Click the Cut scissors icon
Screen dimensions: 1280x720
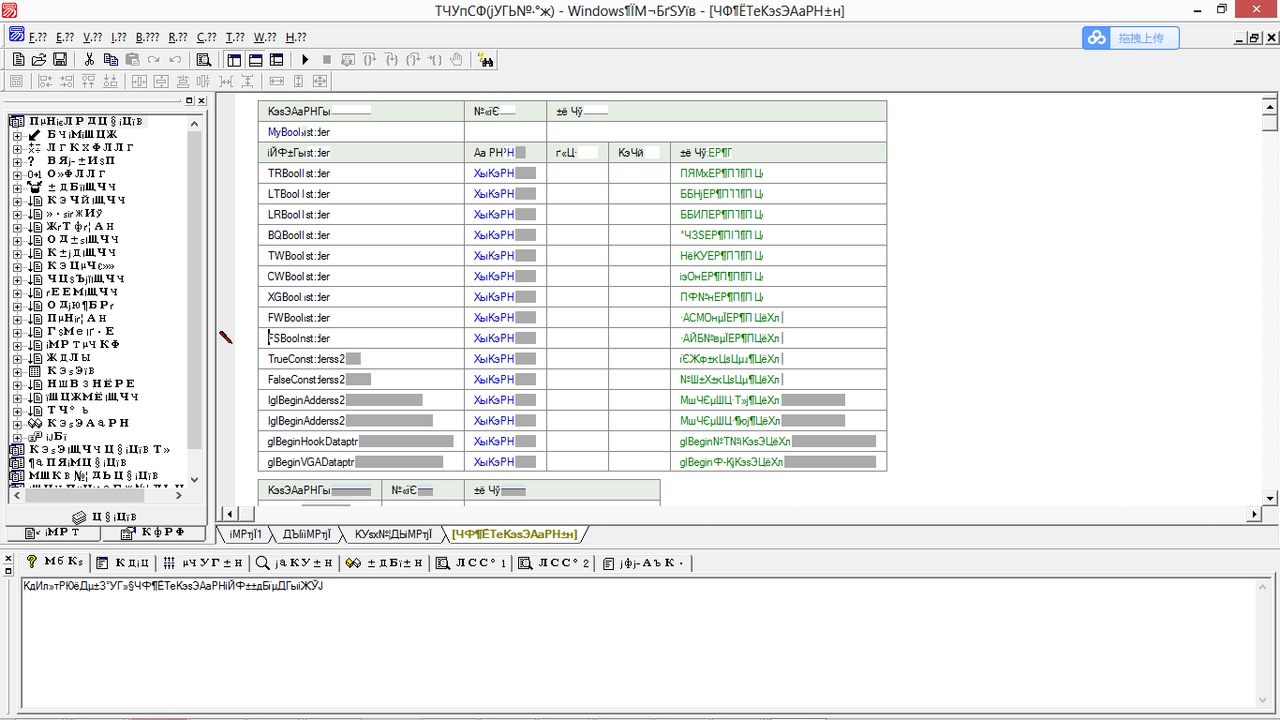89,60
